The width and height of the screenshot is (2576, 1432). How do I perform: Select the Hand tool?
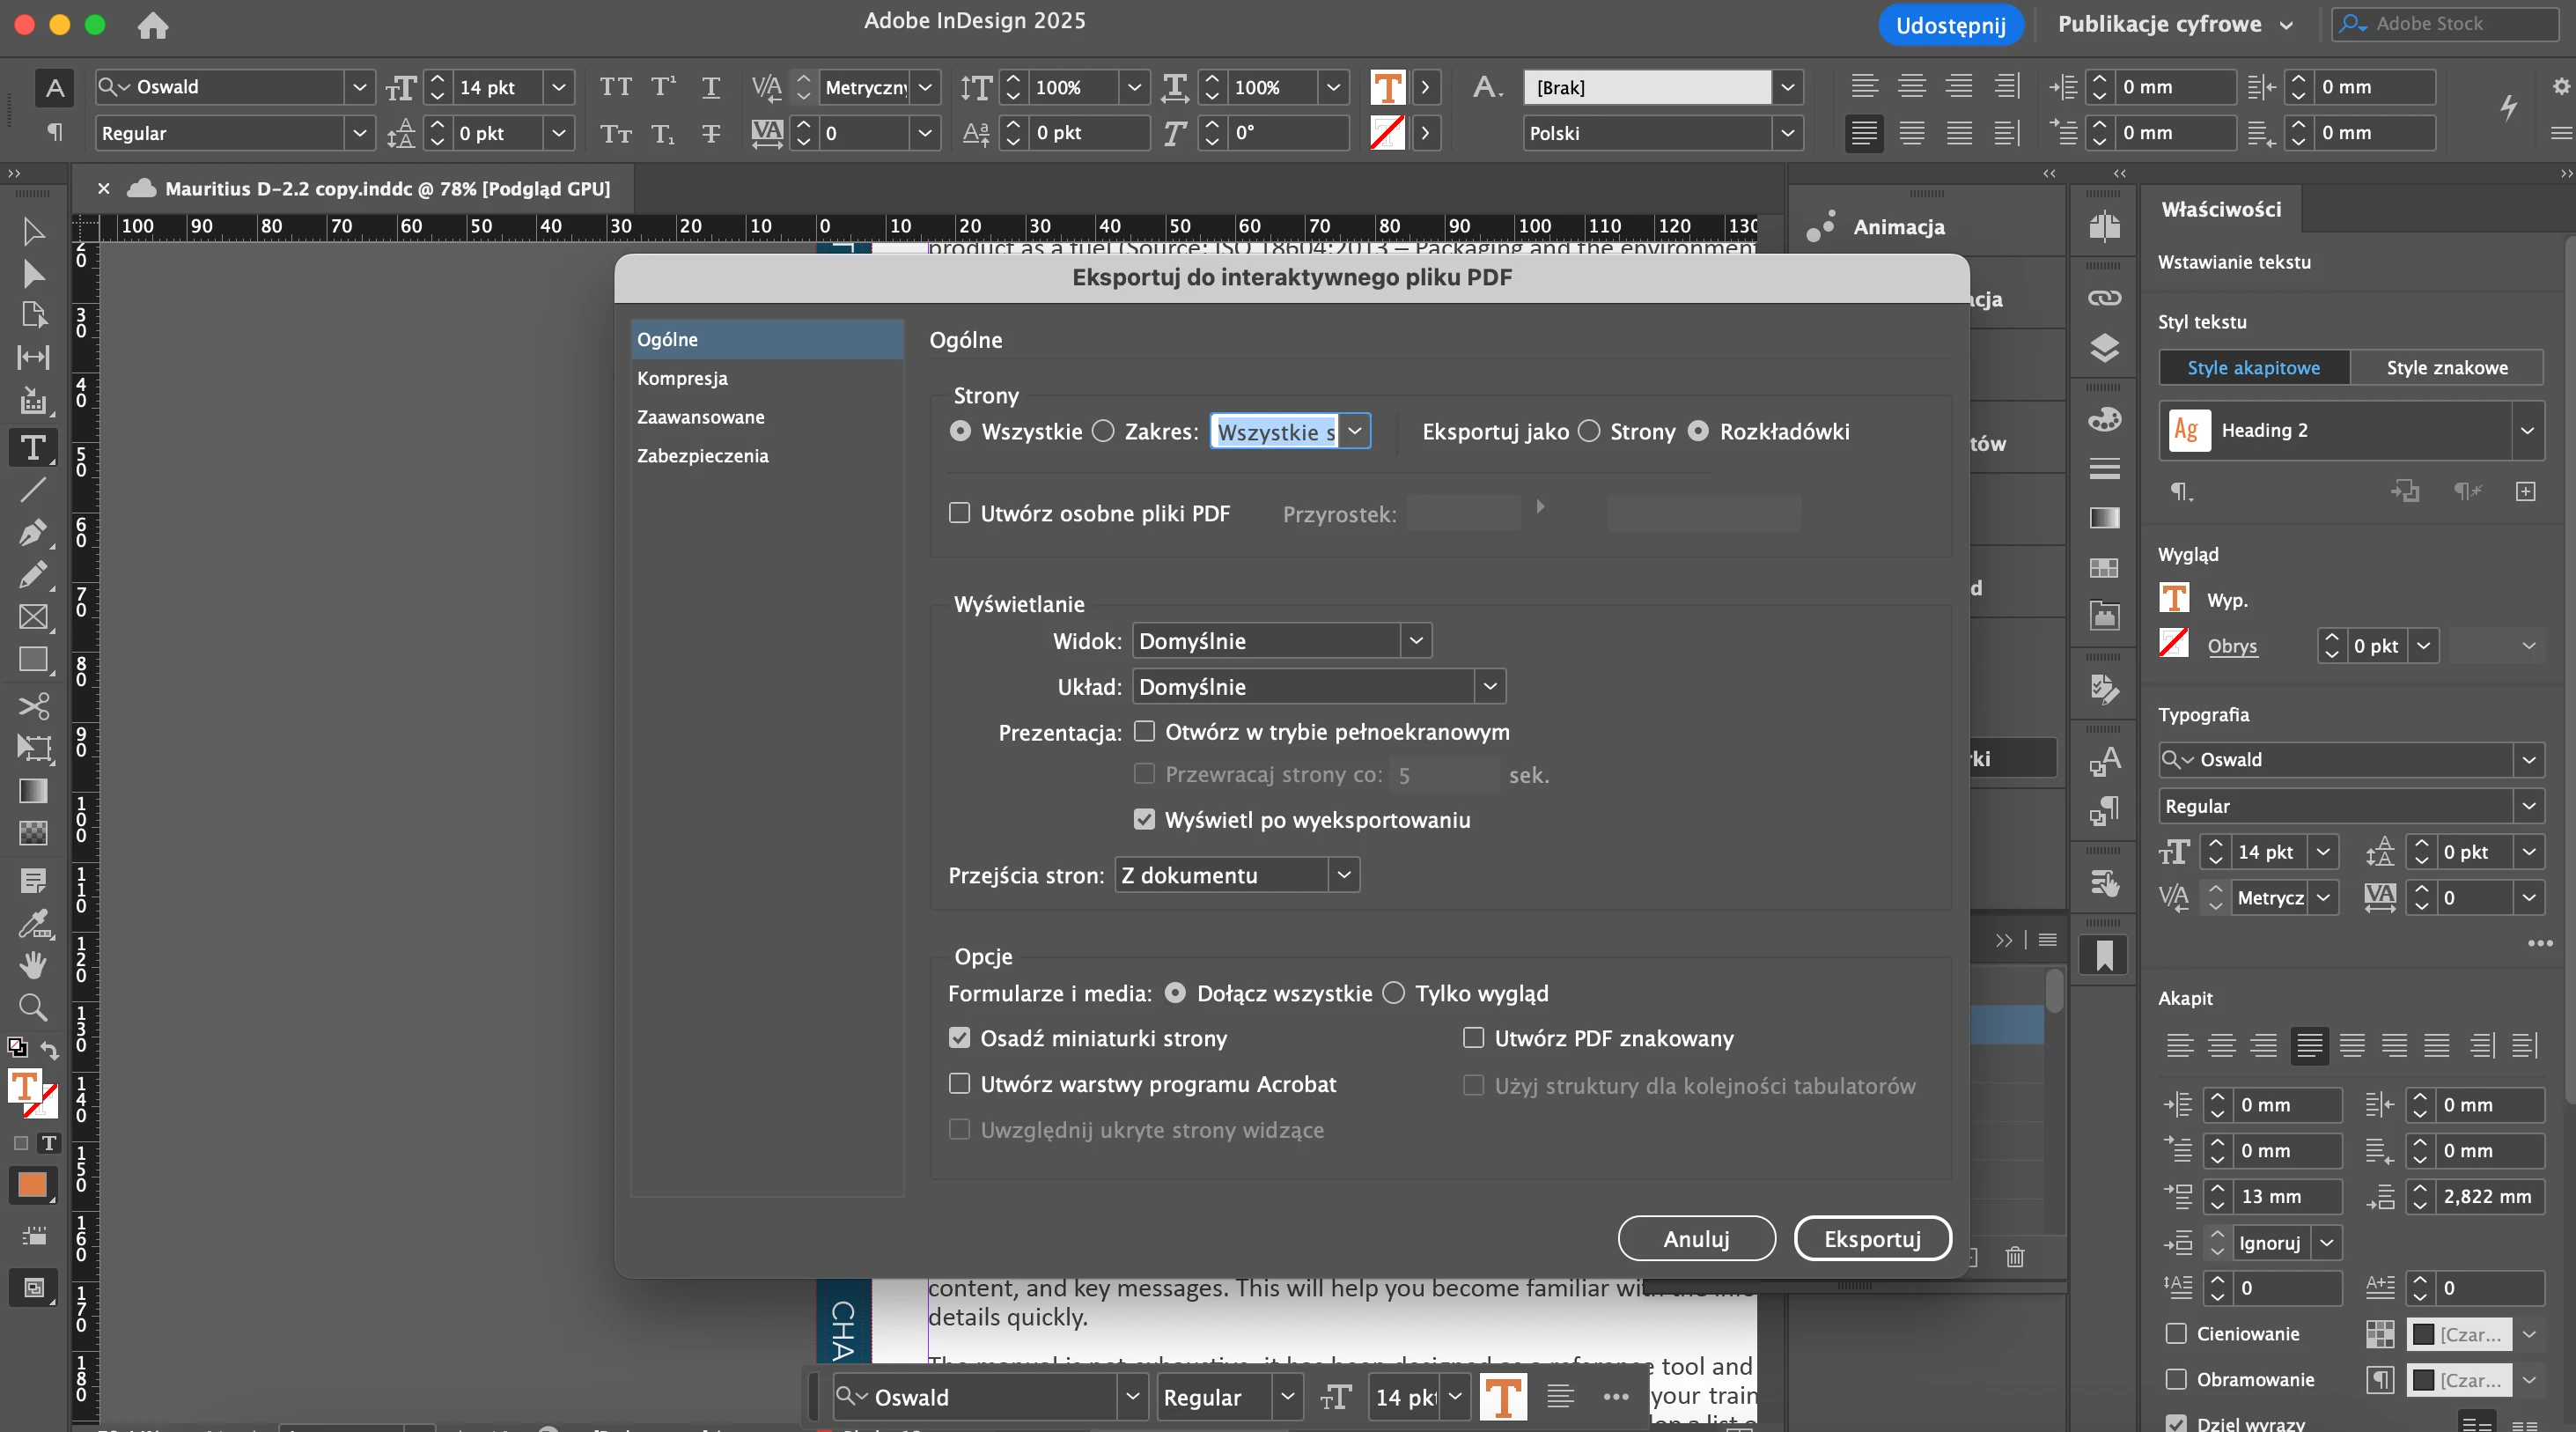33,964
